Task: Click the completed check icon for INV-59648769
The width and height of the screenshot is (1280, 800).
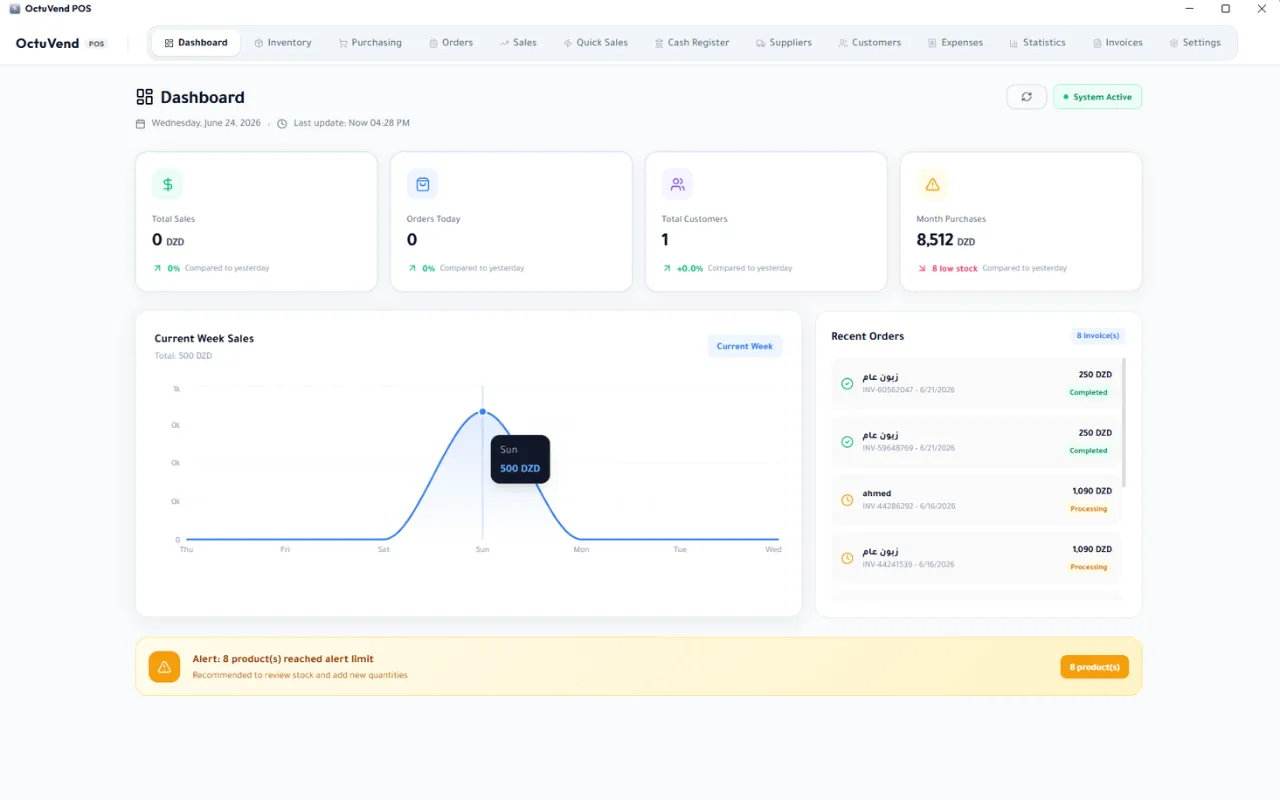Action: [x=847, y=441]
